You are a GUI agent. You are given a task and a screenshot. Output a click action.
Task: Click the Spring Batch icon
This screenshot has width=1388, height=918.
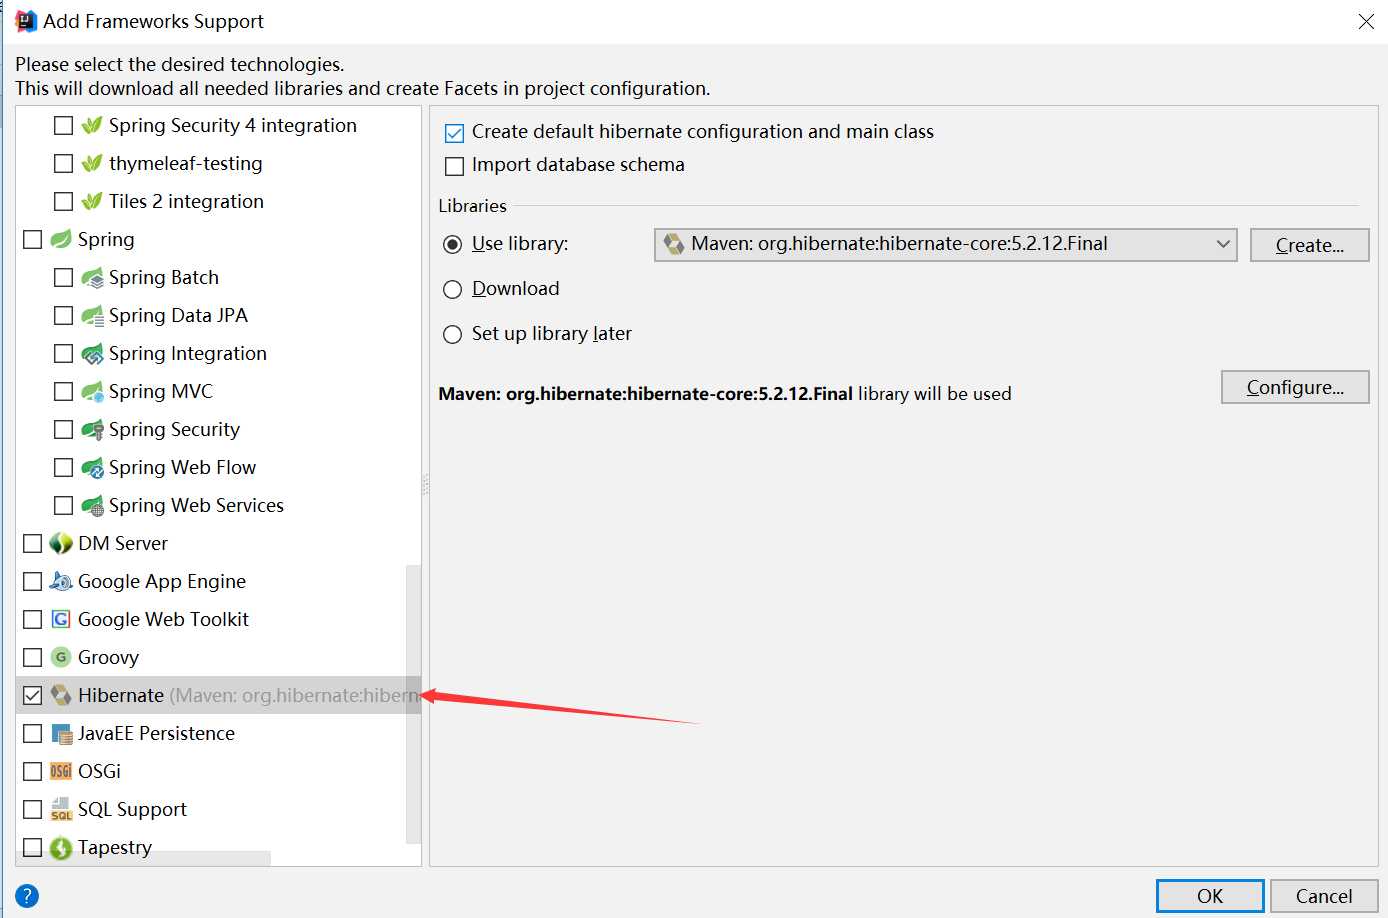pyautogui.click(x=92, y=278)
